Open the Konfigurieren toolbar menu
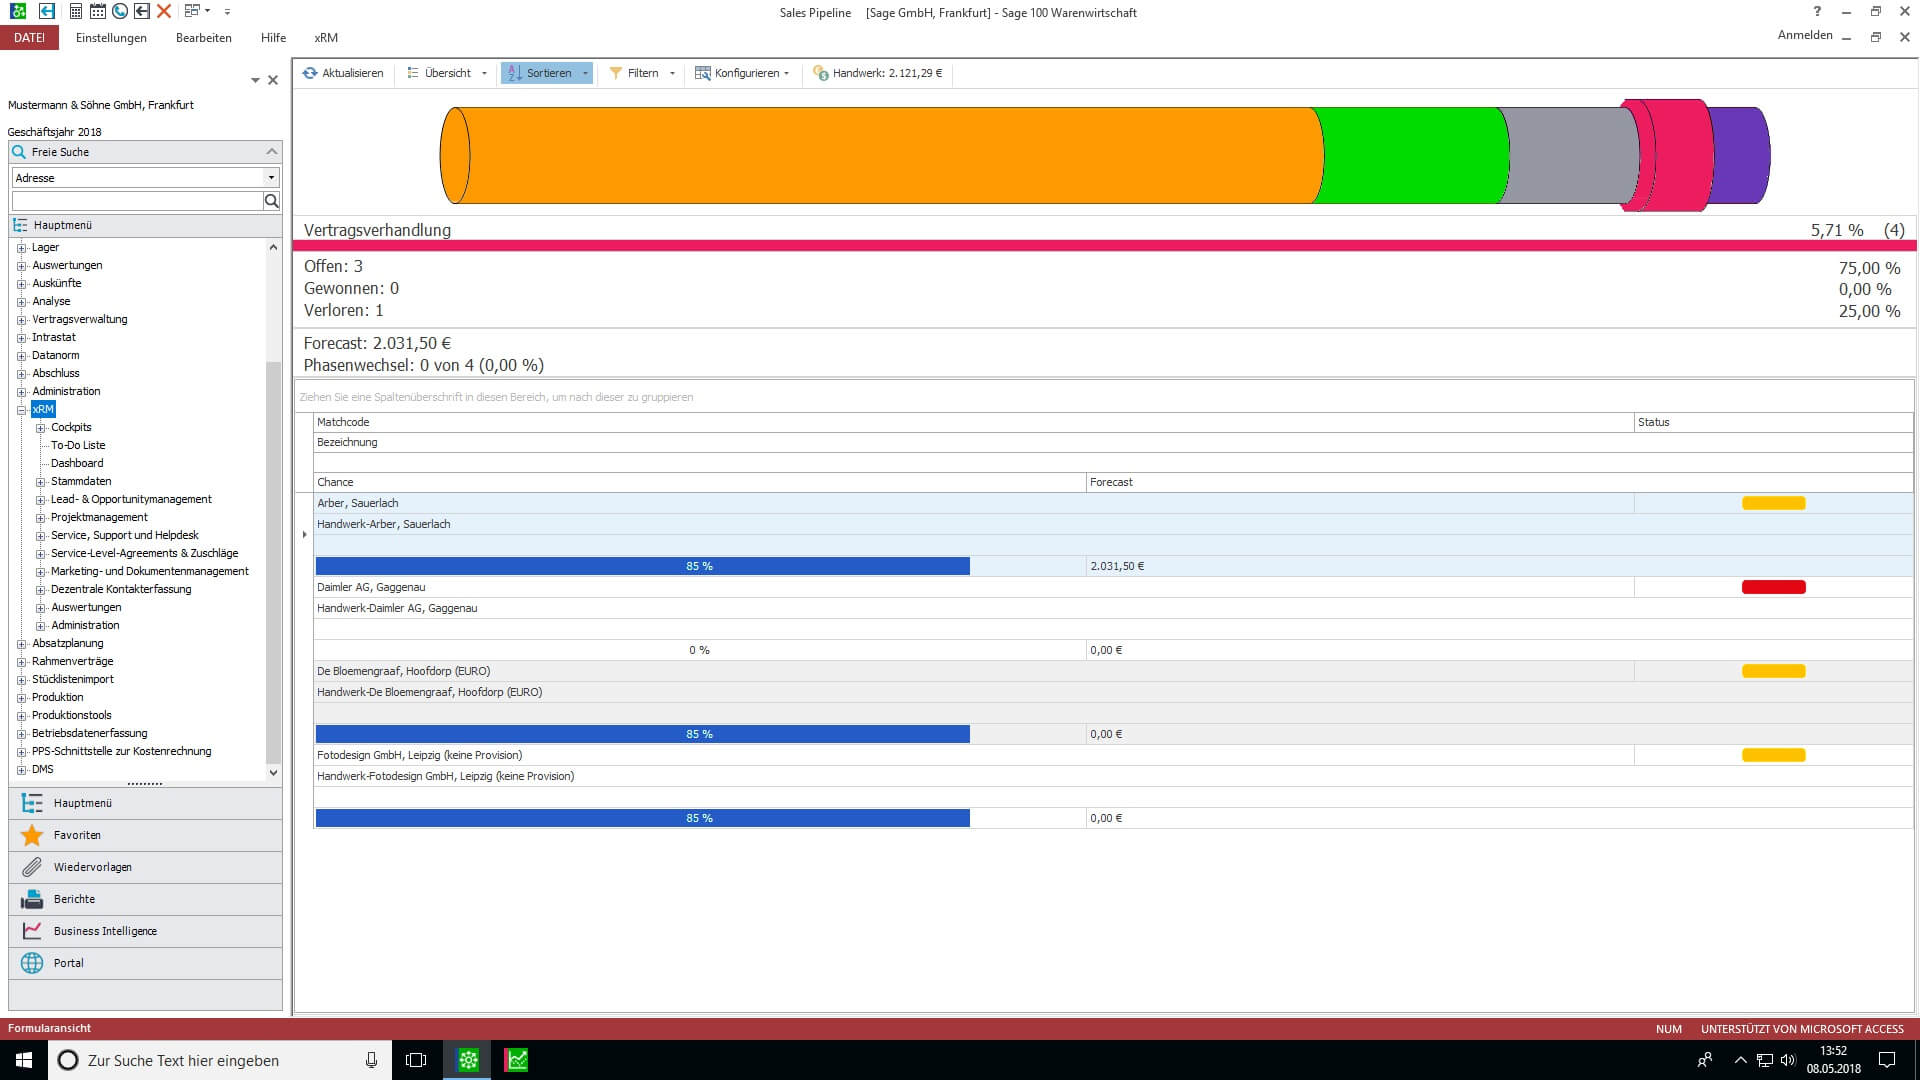Screen dimensions: 1920x1080 pyautogui.click(x=742, y=73)
